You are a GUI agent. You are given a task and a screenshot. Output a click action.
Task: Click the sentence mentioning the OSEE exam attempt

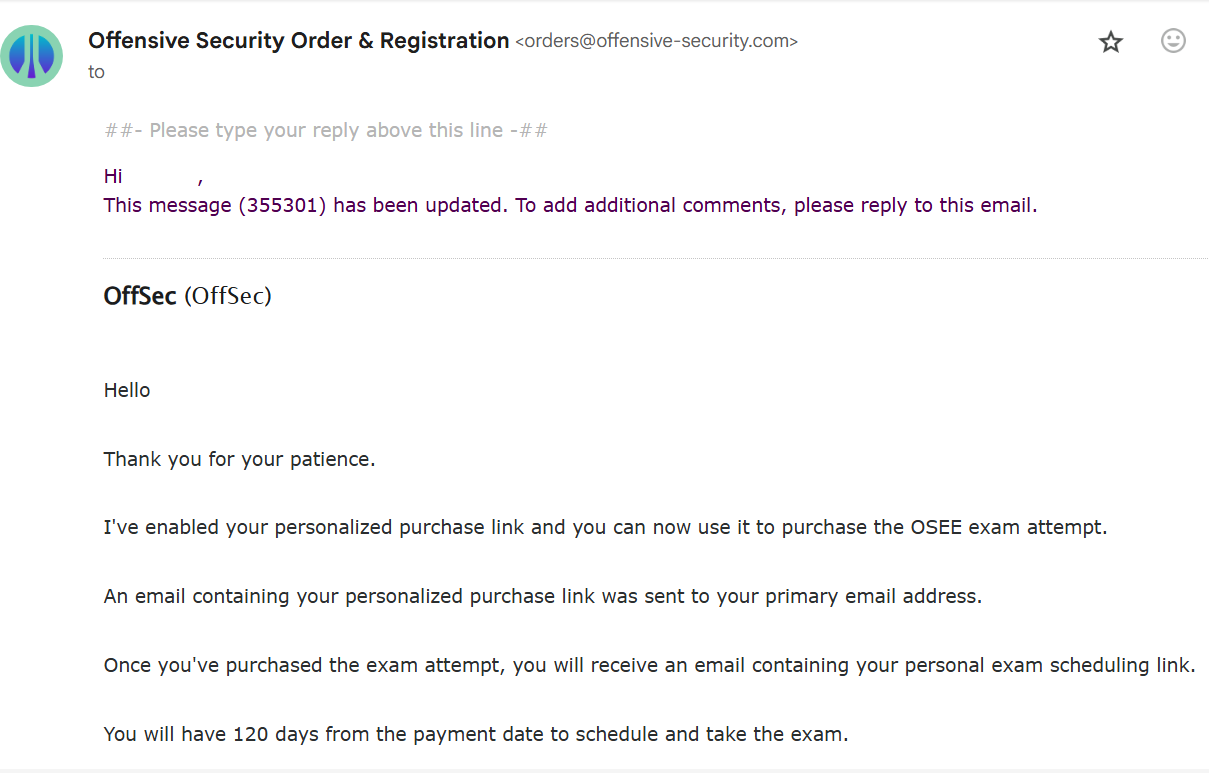(606, 528)
